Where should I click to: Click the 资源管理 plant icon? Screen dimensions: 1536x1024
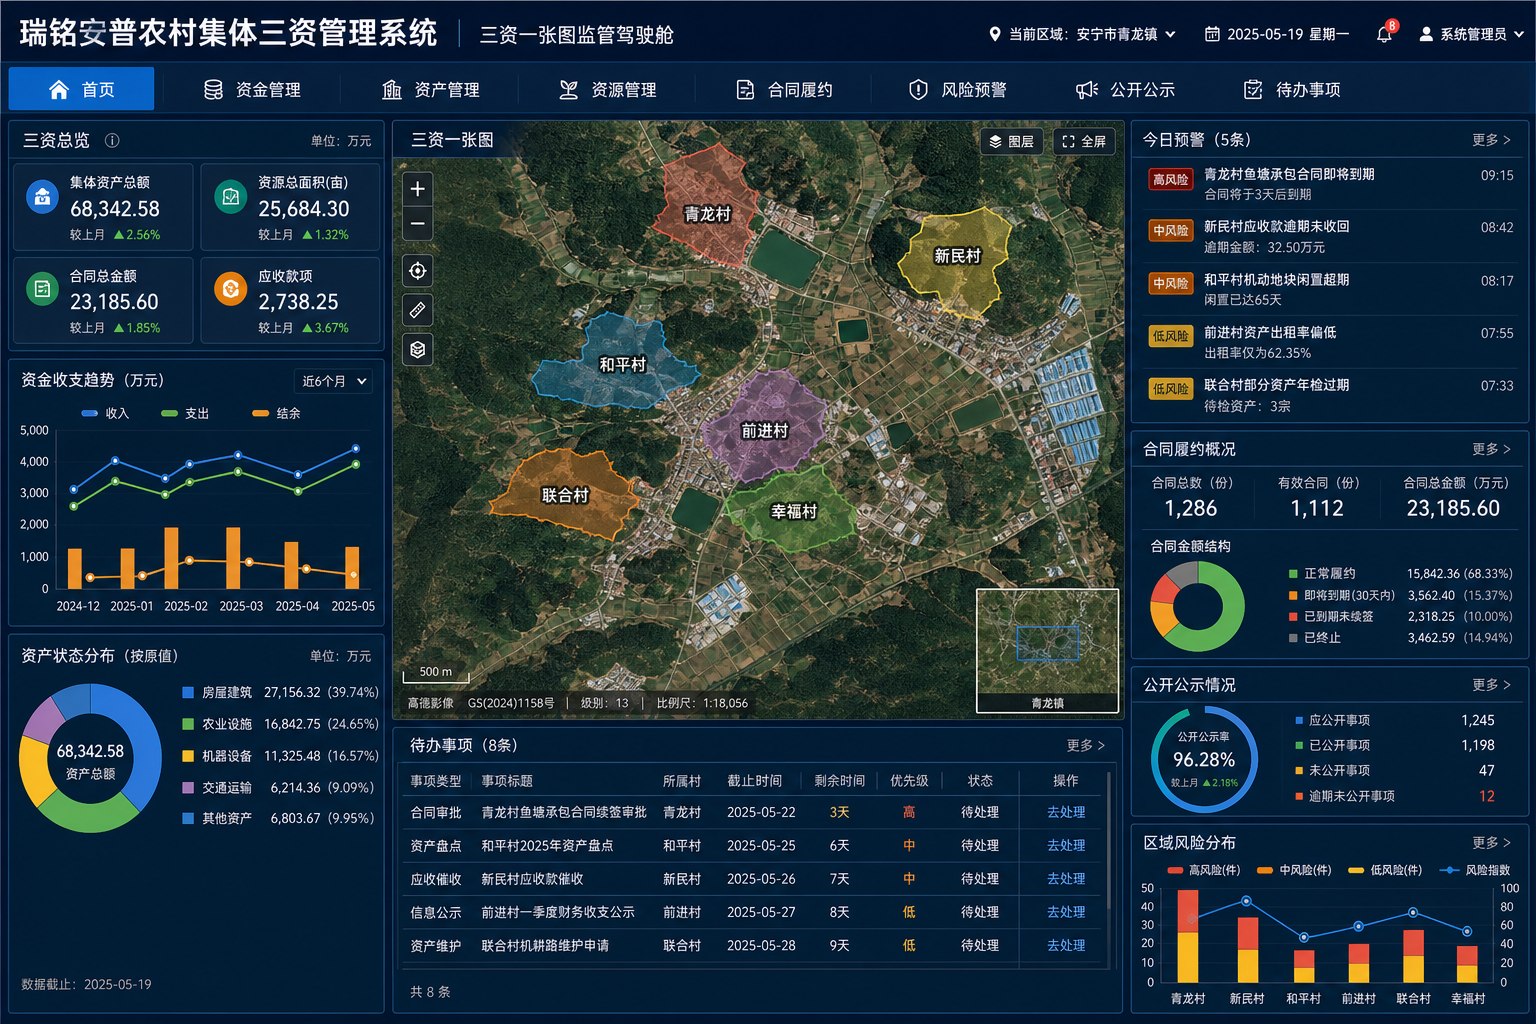click(x=569, y=90)
